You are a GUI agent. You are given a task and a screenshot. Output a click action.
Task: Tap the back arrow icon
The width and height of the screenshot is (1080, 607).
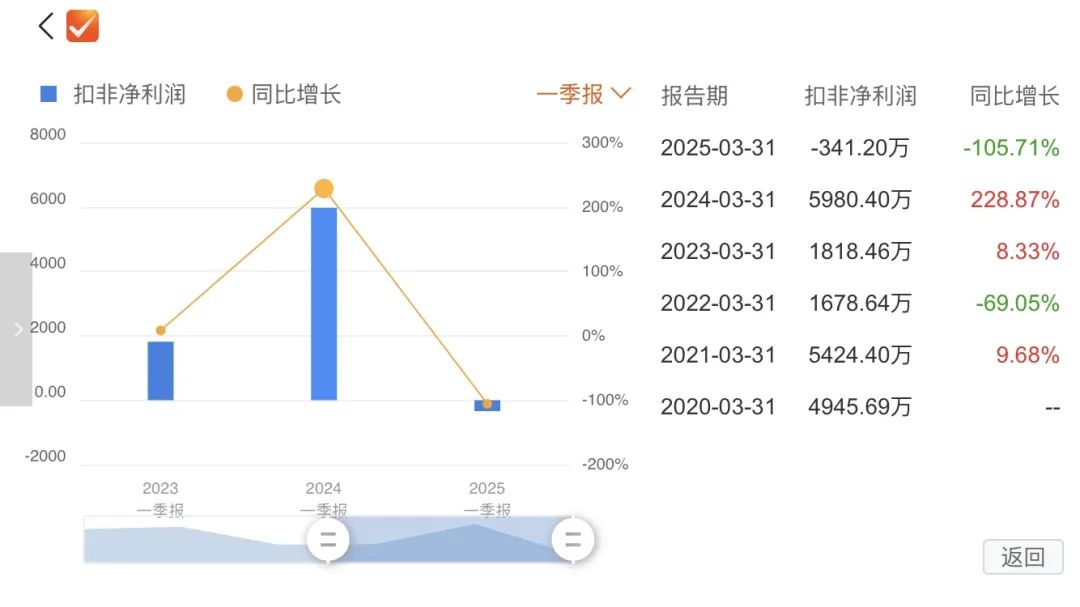(46, 26)
